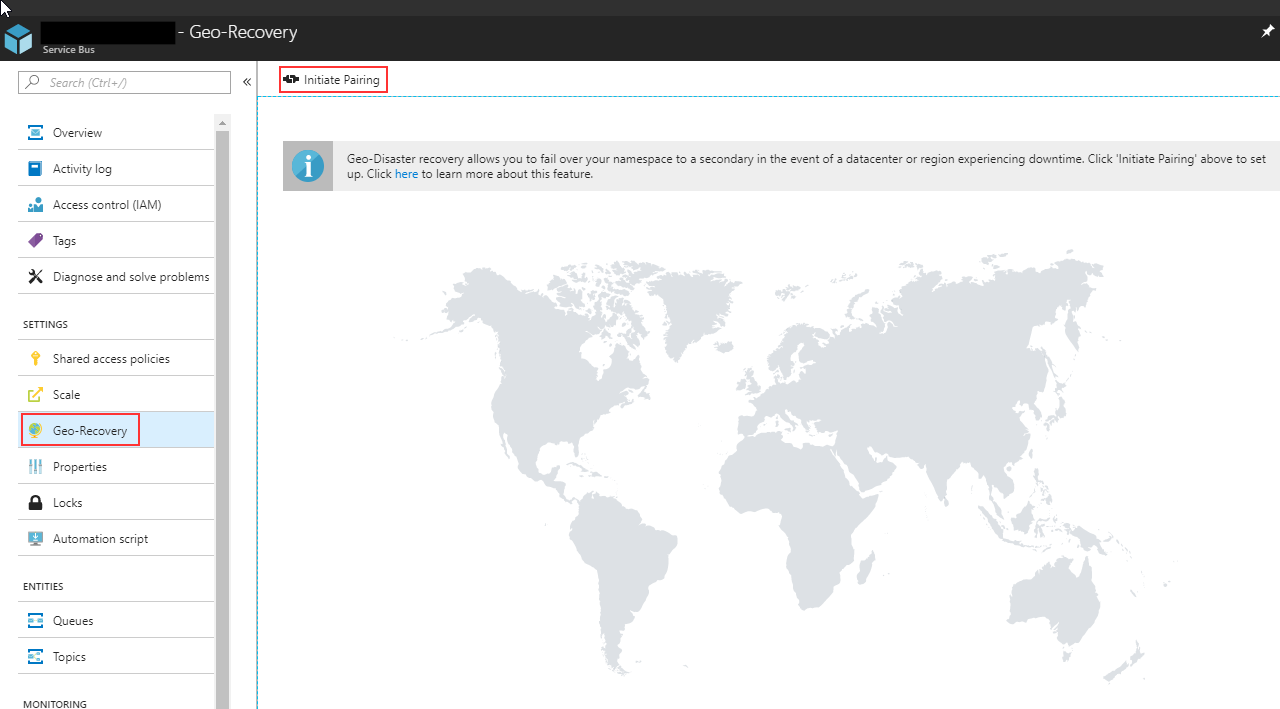Image resolution: width=1280 pixels, height=709 pixels.
Task: Open the Automation script item
Action: click(x=116, y=538)
